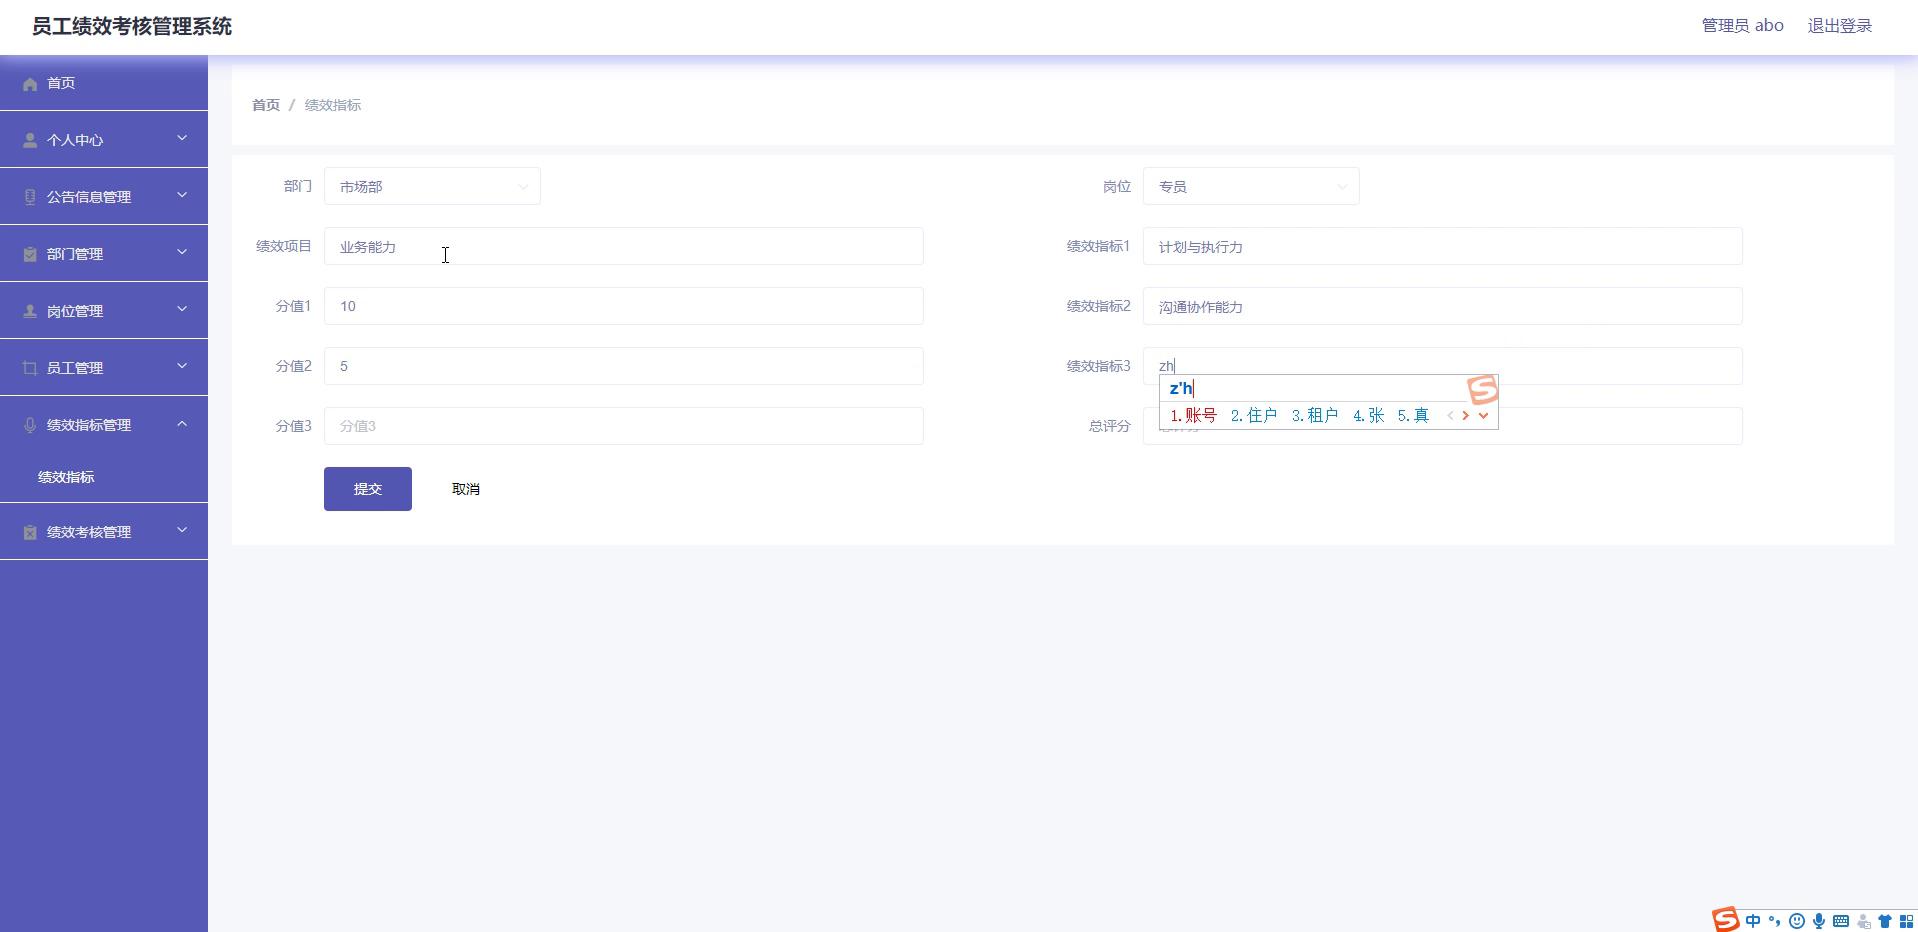
Task: Open the Sogou skin (shirt) icon
Action: (1885, 921)
